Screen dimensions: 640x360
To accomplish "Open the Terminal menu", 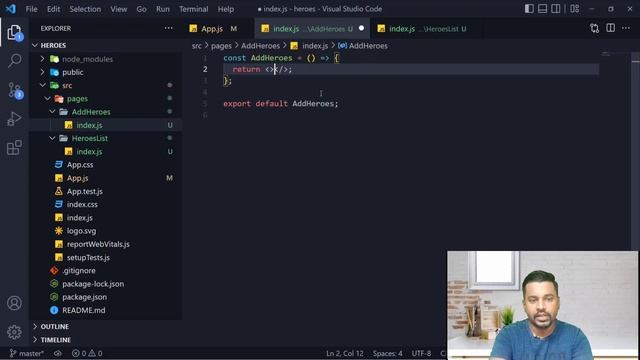I will coord(193,9).
